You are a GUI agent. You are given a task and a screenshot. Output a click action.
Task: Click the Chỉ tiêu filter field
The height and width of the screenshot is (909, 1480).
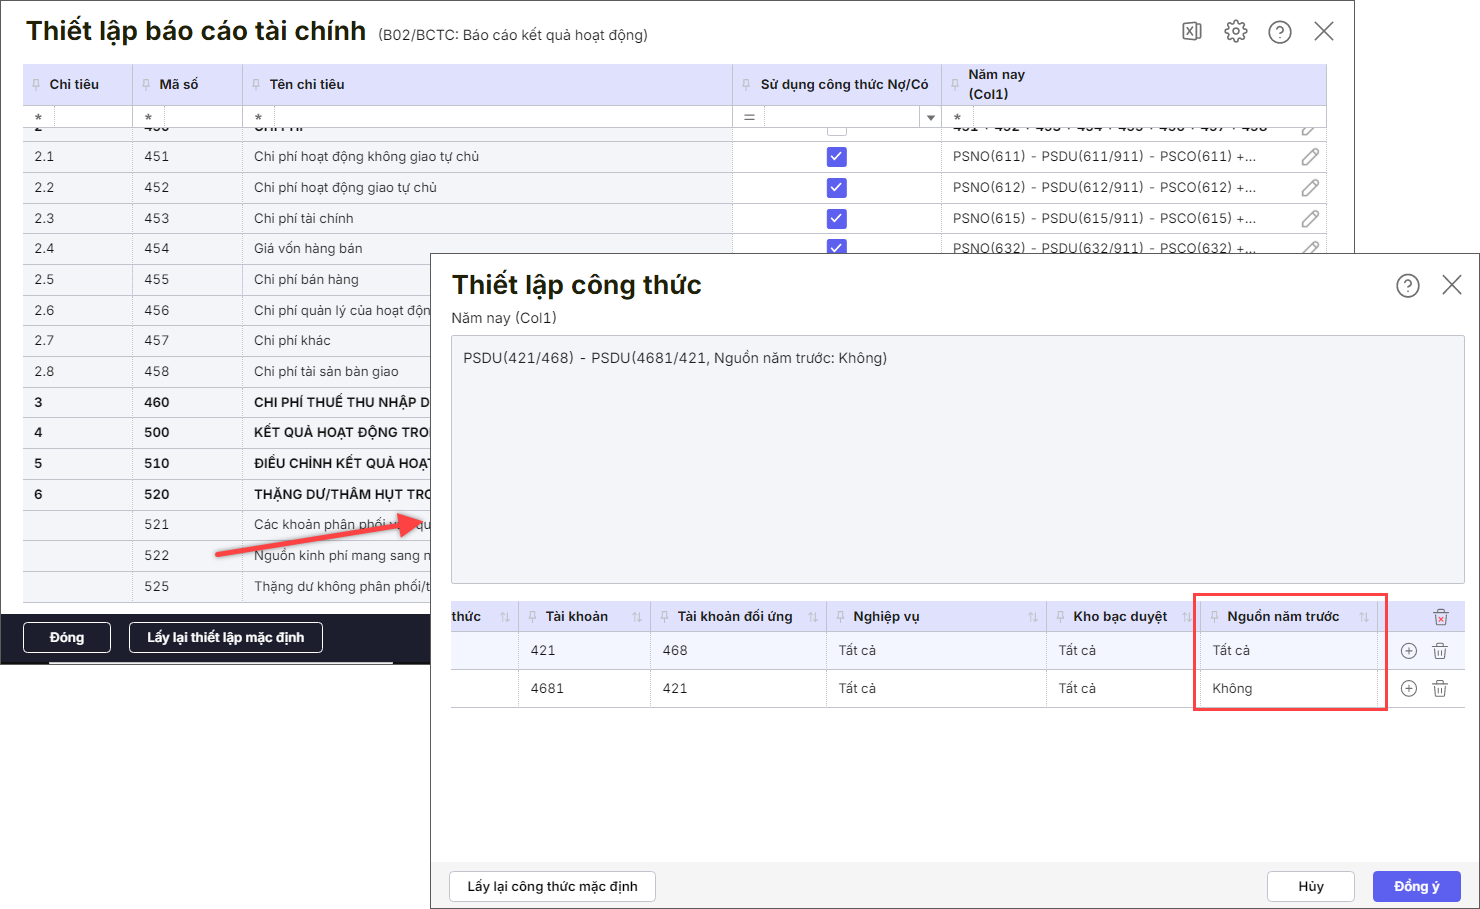[x=92, y=118]
